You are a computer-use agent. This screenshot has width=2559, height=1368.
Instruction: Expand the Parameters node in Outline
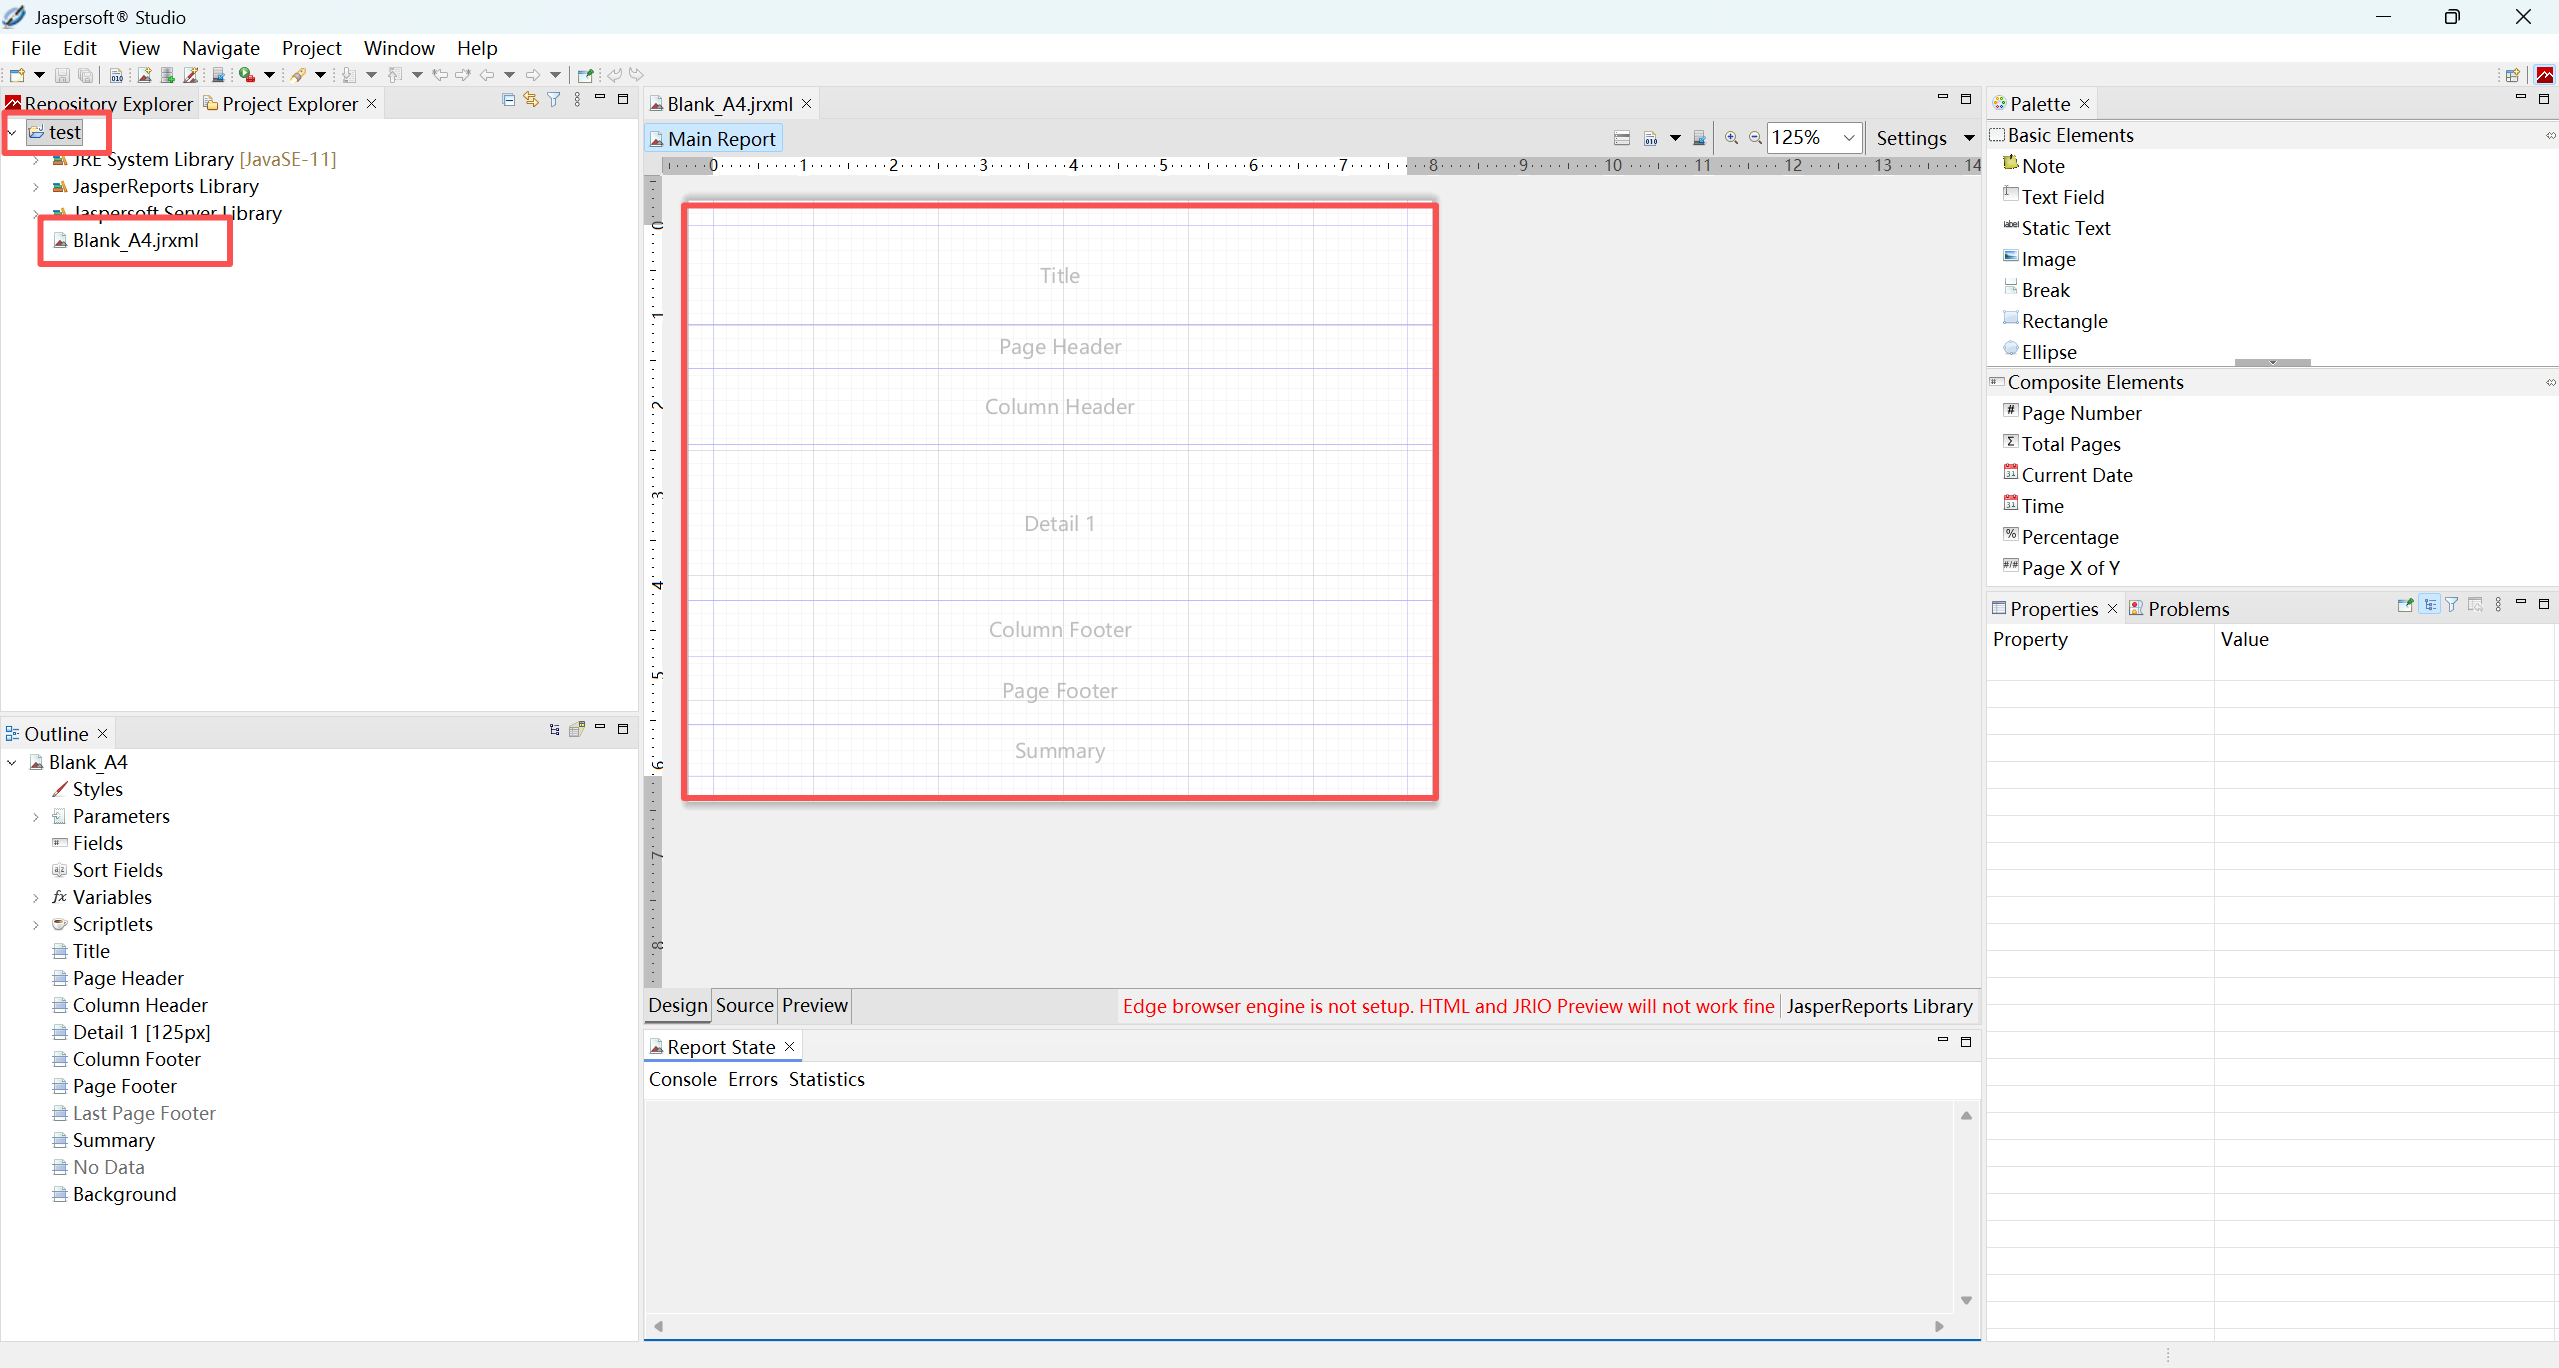36,817
